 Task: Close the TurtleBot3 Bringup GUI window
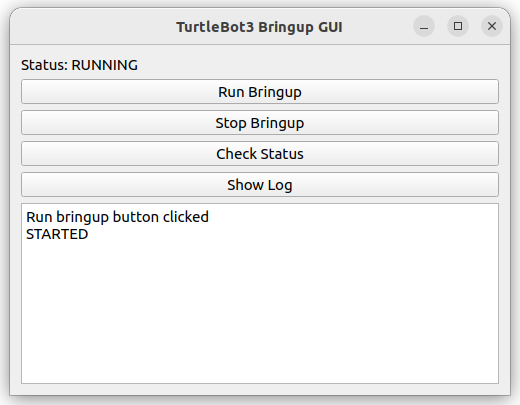click(492, 26)
